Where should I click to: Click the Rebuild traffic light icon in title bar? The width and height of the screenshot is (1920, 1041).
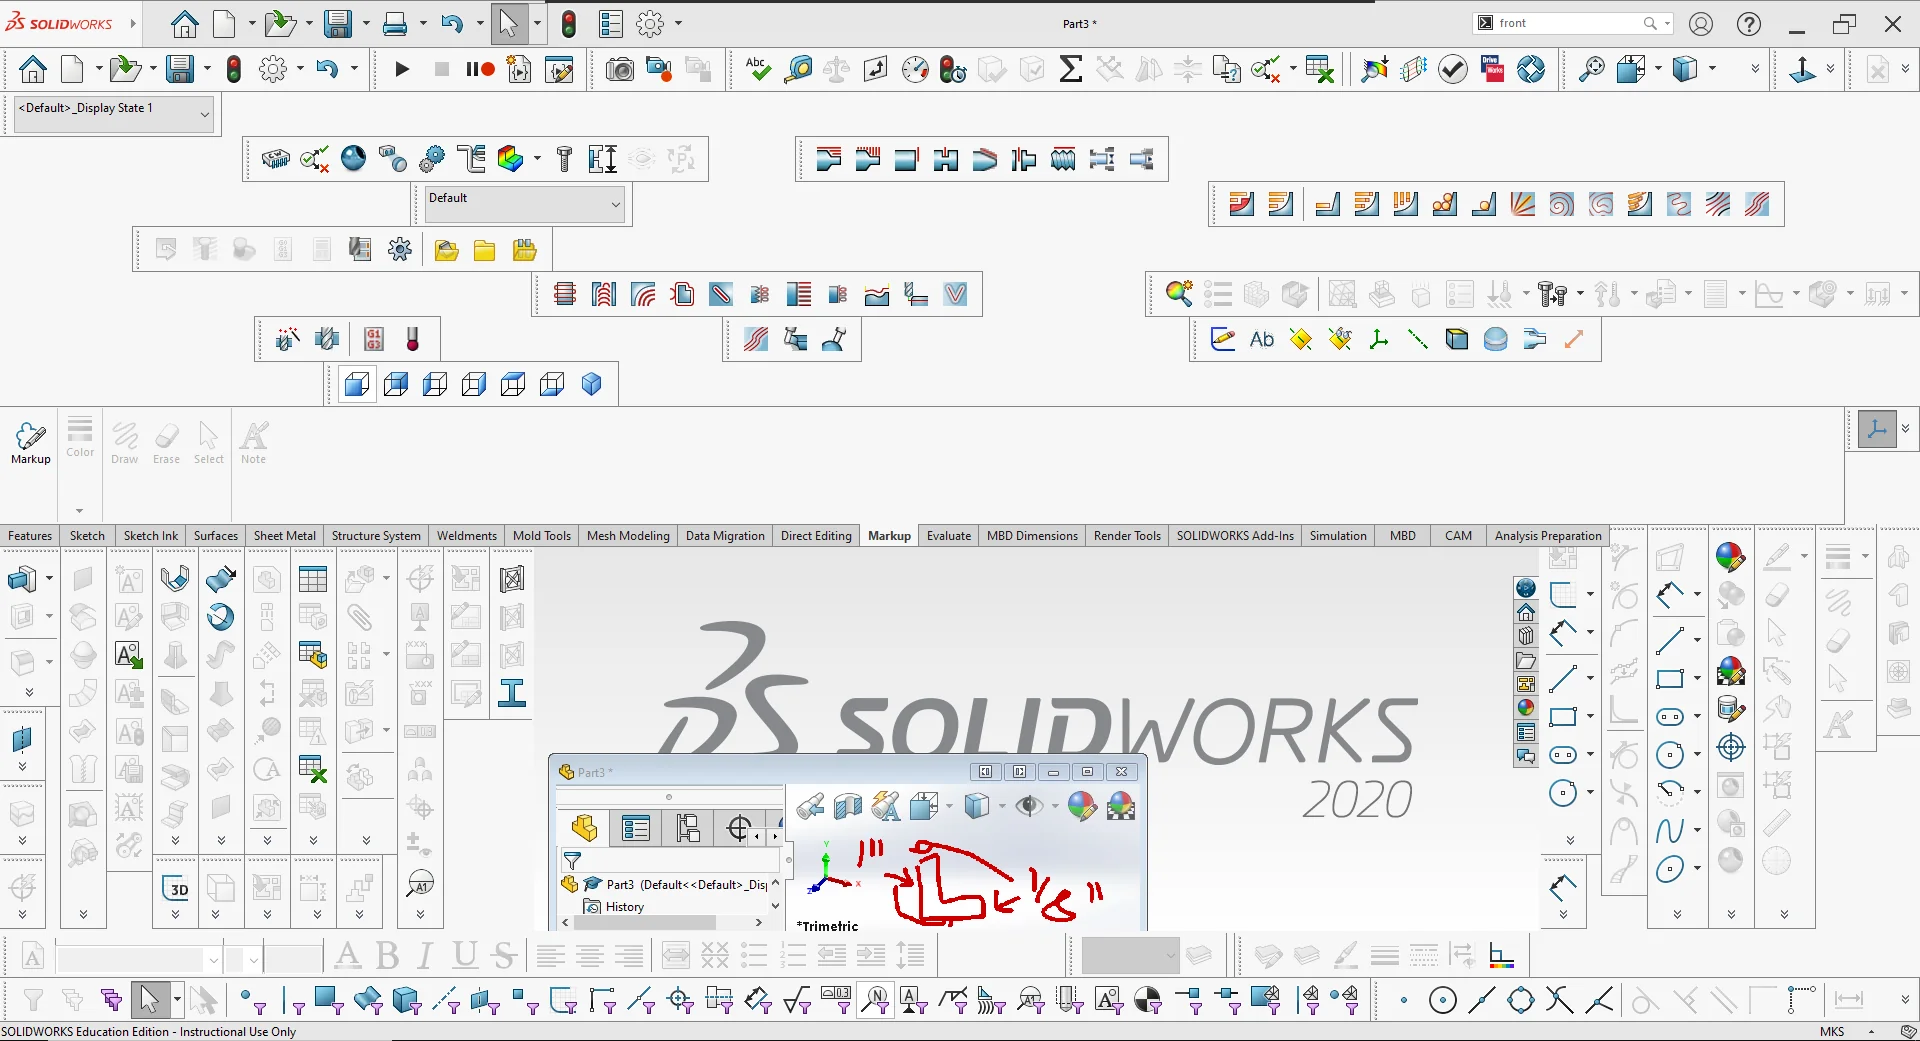click(x=568, y=24)
